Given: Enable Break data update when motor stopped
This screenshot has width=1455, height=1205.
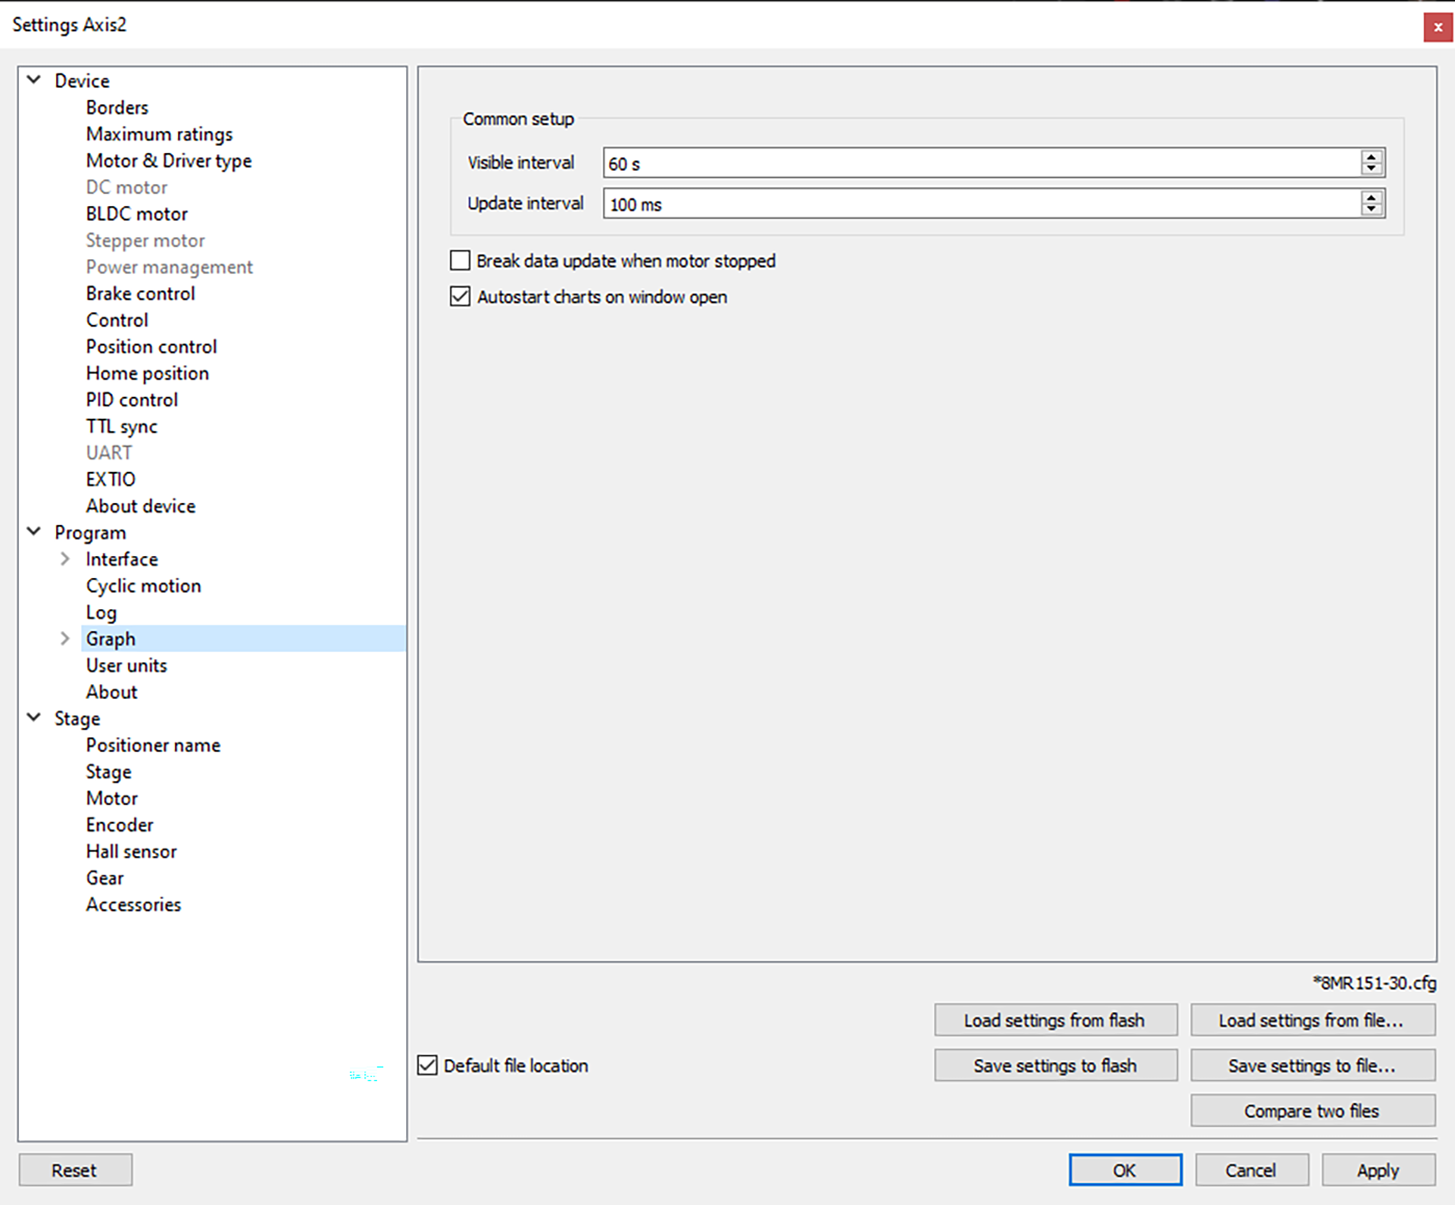Looking at the screenshot, I should pos(460,261).
